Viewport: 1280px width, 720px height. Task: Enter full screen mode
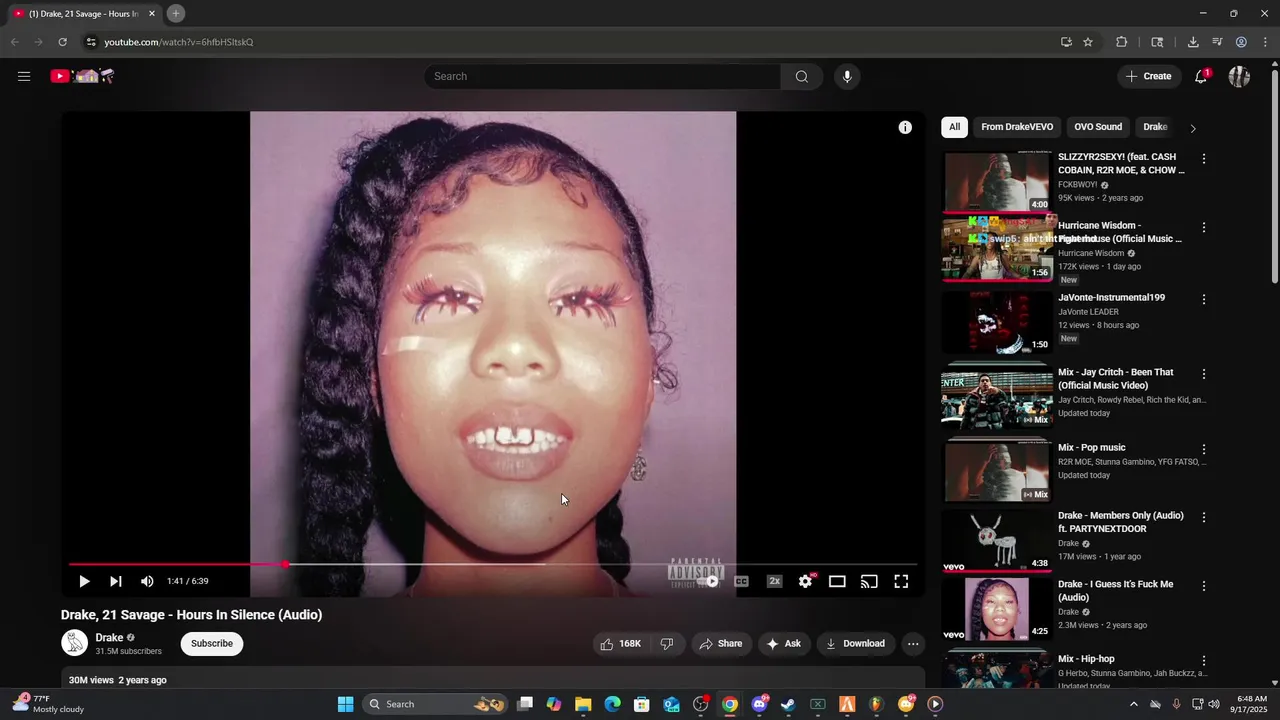click(x=901, y=581)
